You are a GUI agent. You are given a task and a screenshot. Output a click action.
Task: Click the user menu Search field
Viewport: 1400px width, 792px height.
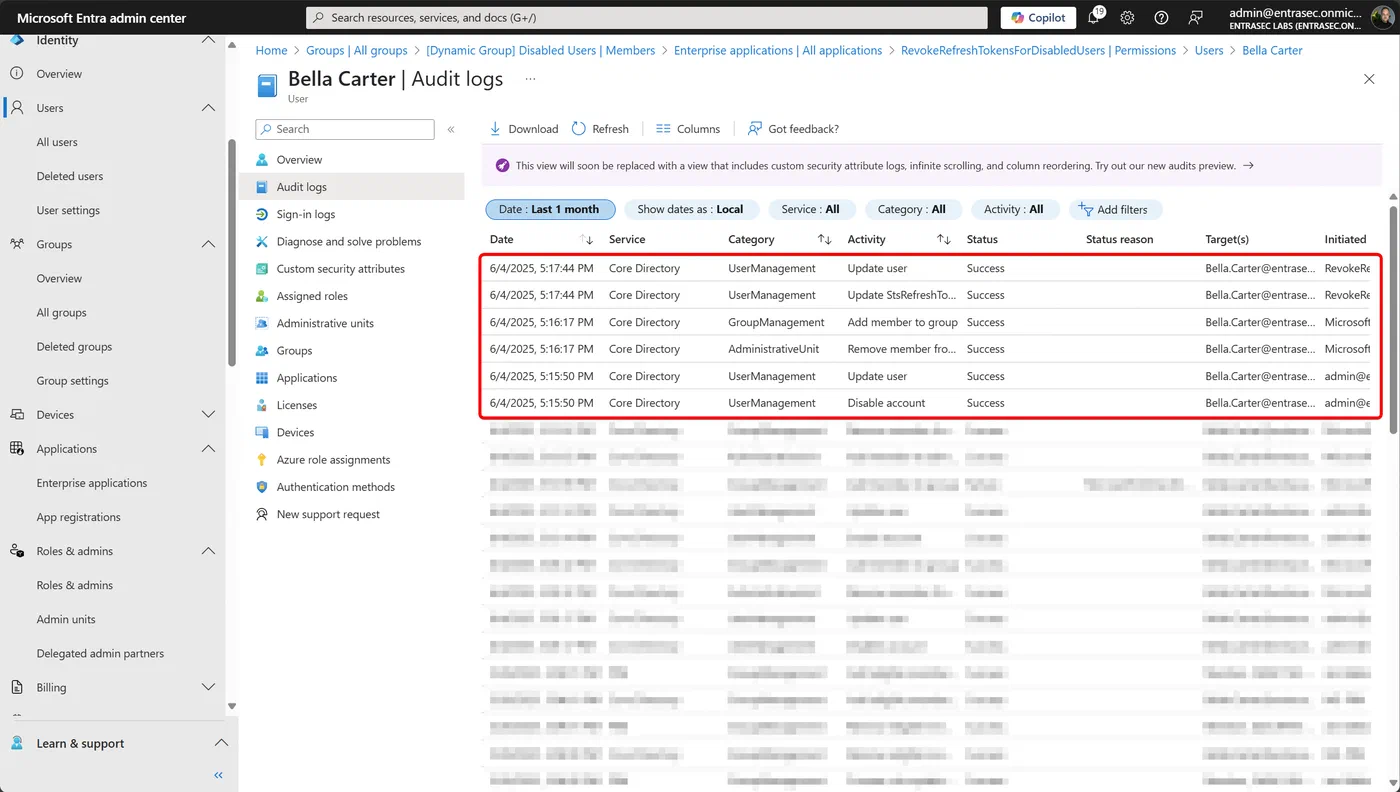[345, 129]
